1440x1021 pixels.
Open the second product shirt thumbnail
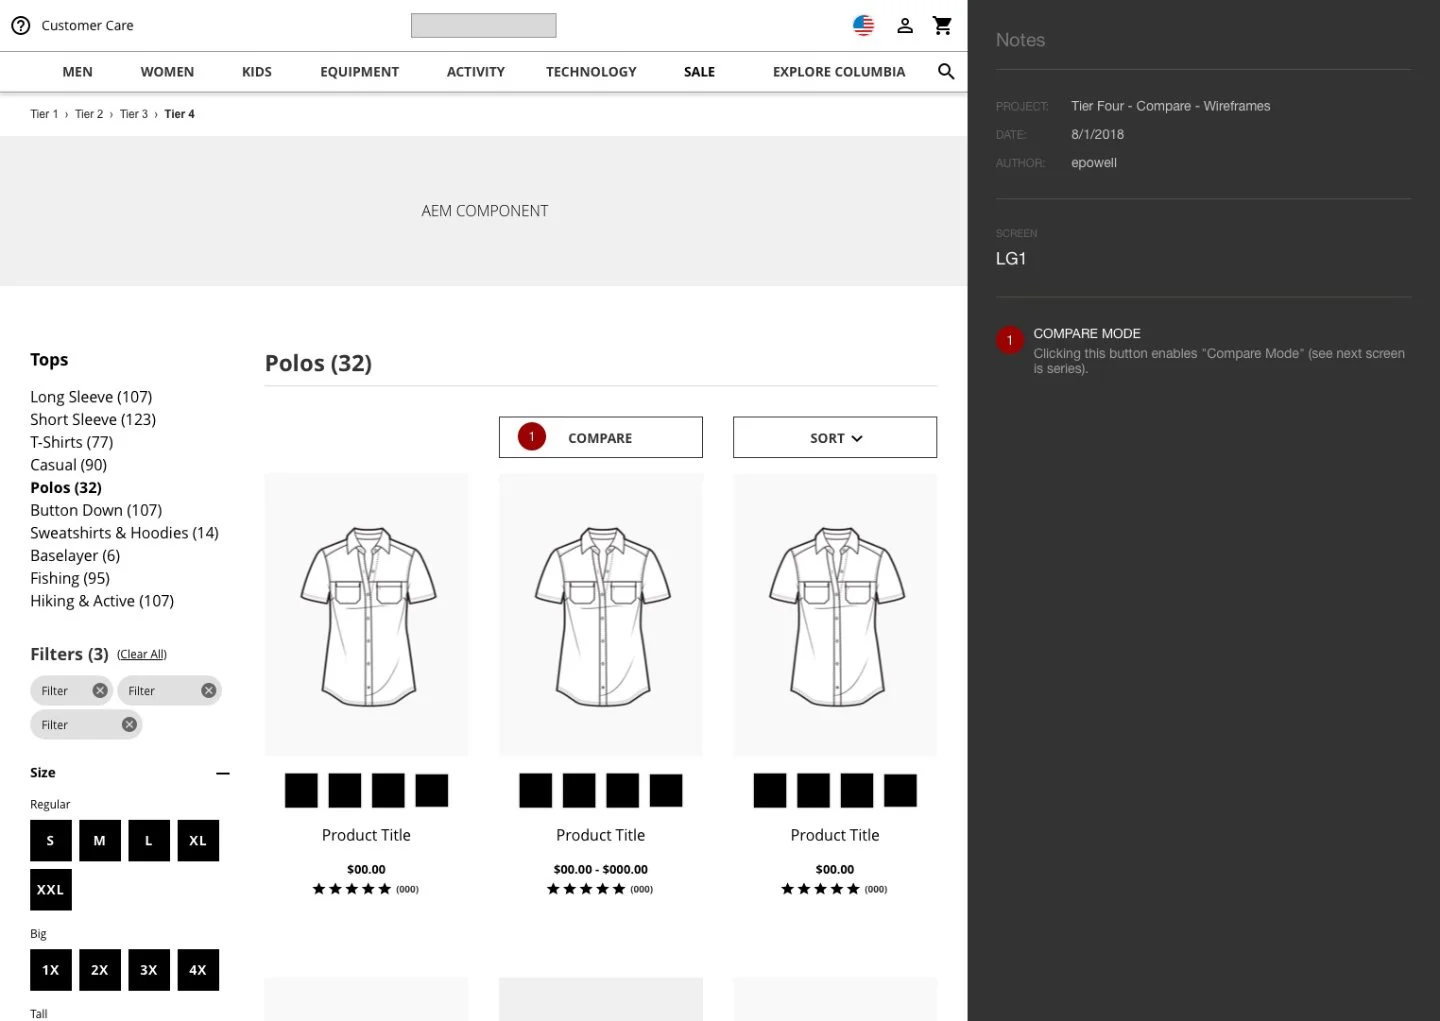pyautogui.click(x=601, y=615)
